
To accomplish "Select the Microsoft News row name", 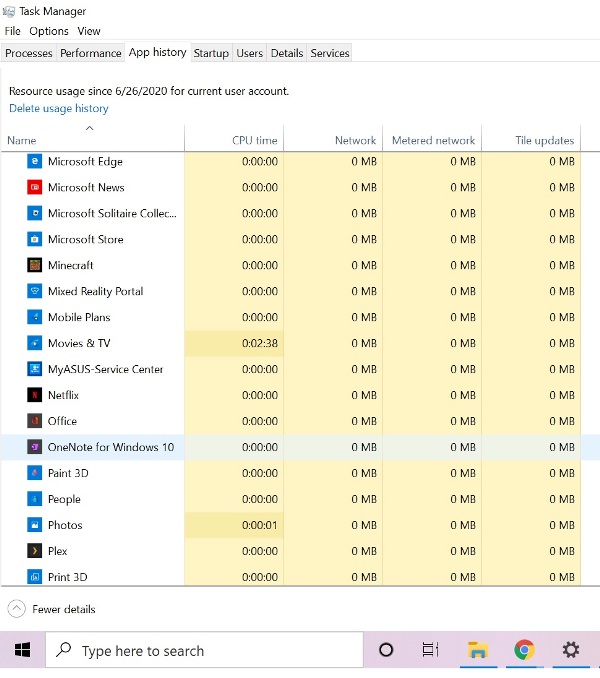I will click(x=86, y=187).
